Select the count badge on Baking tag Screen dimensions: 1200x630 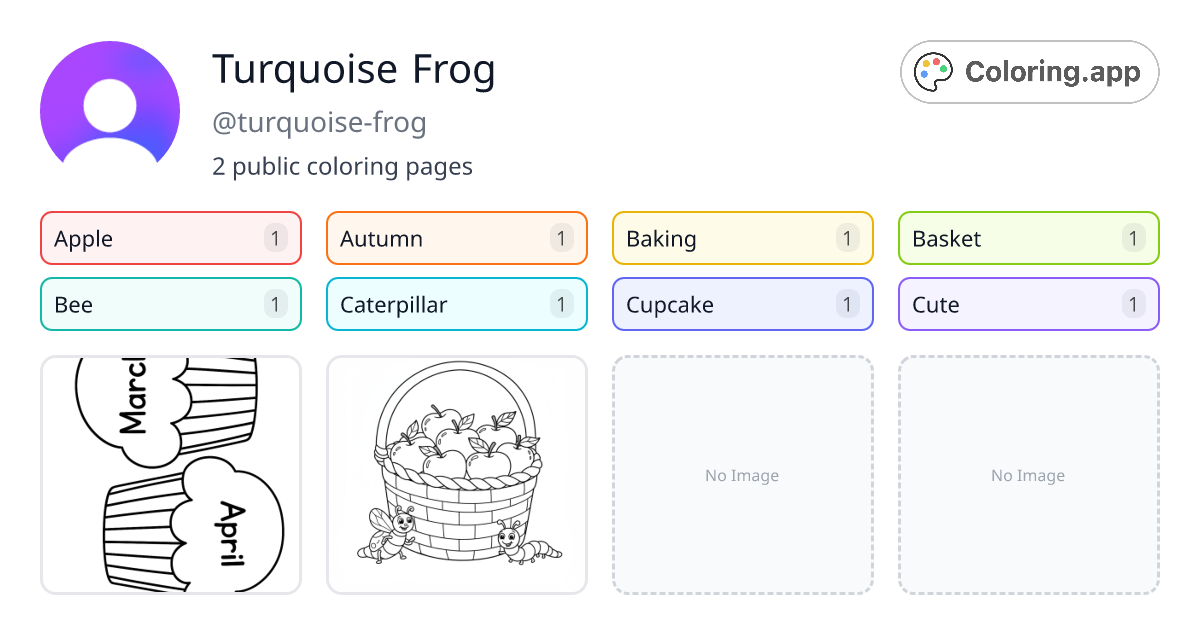coord(847,238)
